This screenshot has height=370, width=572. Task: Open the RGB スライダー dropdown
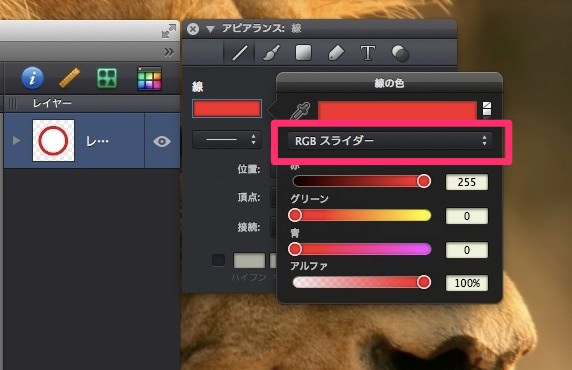tap(390, 141)
